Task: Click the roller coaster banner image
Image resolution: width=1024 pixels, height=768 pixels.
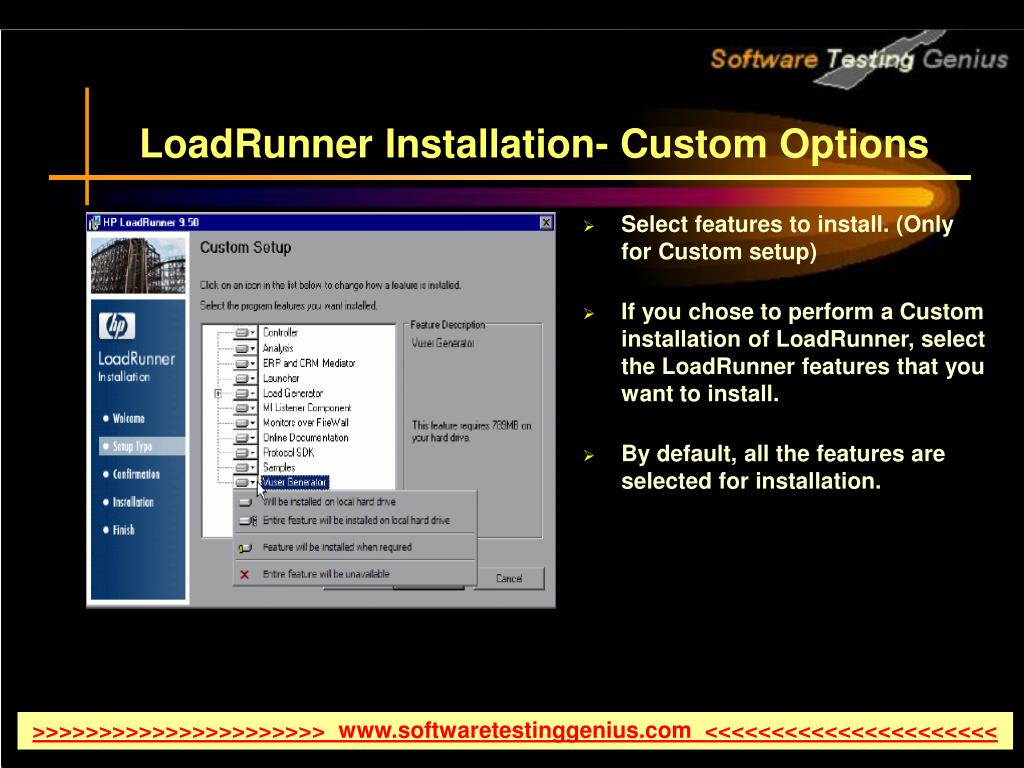Action: 138,266
